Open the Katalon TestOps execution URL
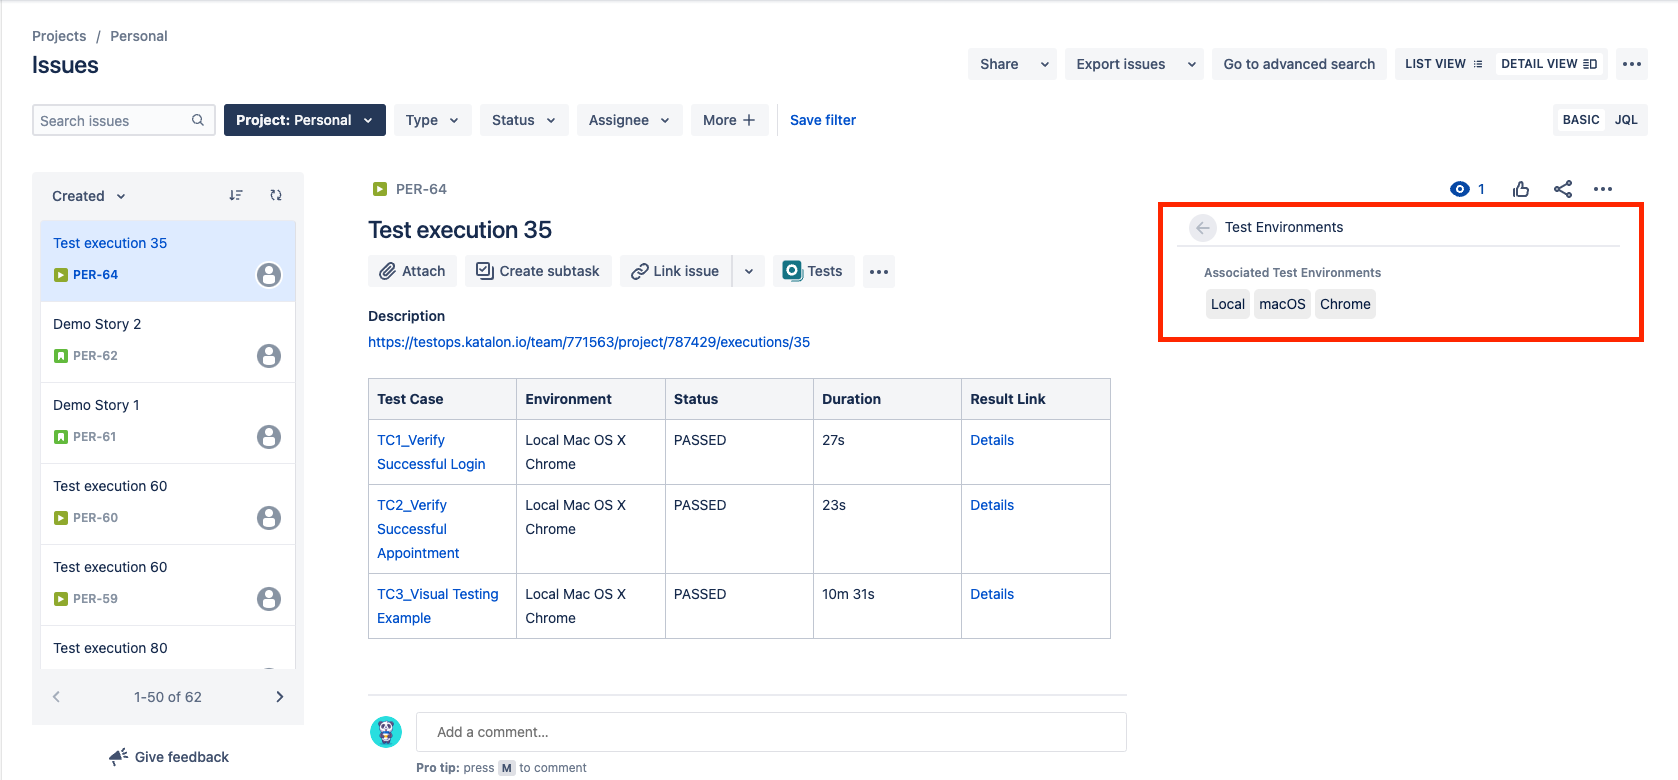The height and width of the screenshot is (780, 1678). (589, 342)
